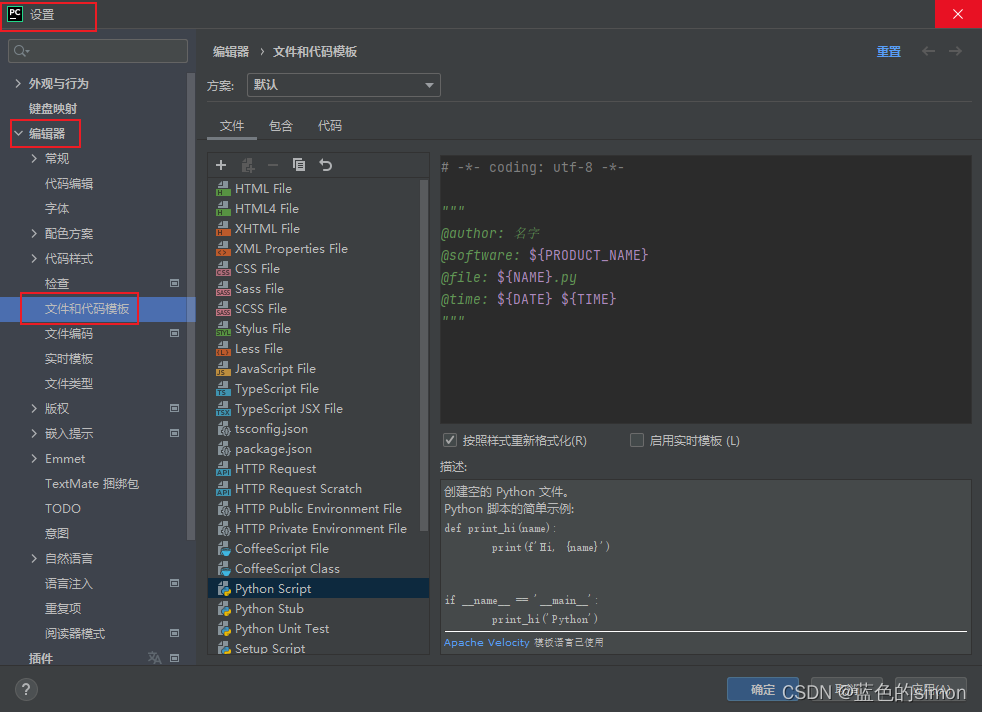Expand the 代码样式 tree node
This screenshot has height=712, width=982.
tap(34, 259)
